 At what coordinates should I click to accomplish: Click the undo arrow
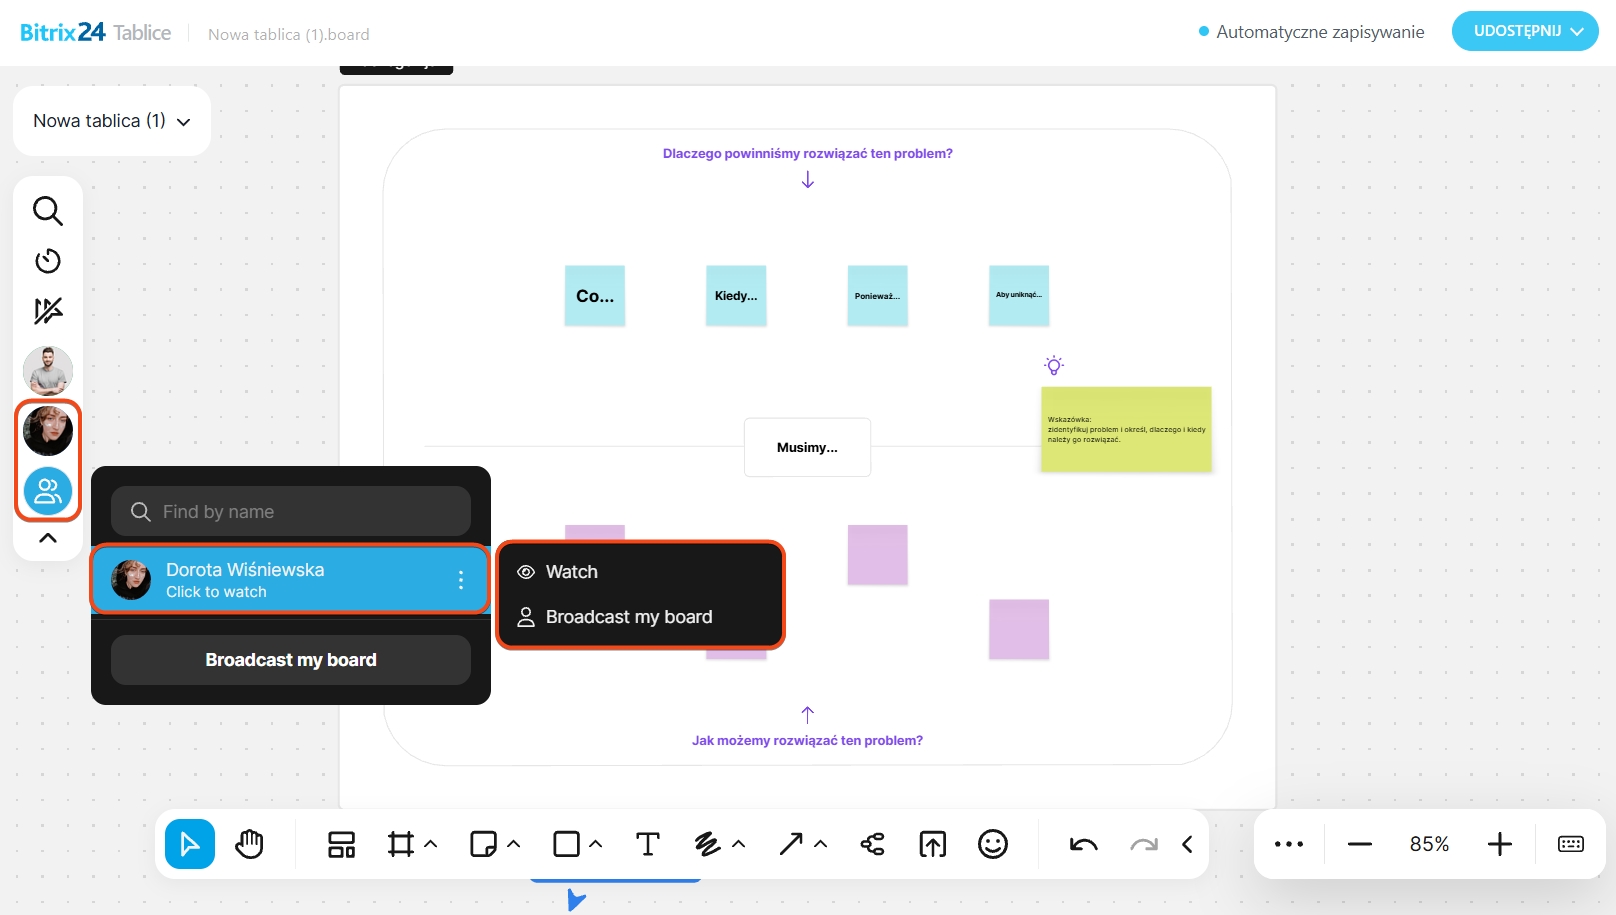(x=1083, y=844)
